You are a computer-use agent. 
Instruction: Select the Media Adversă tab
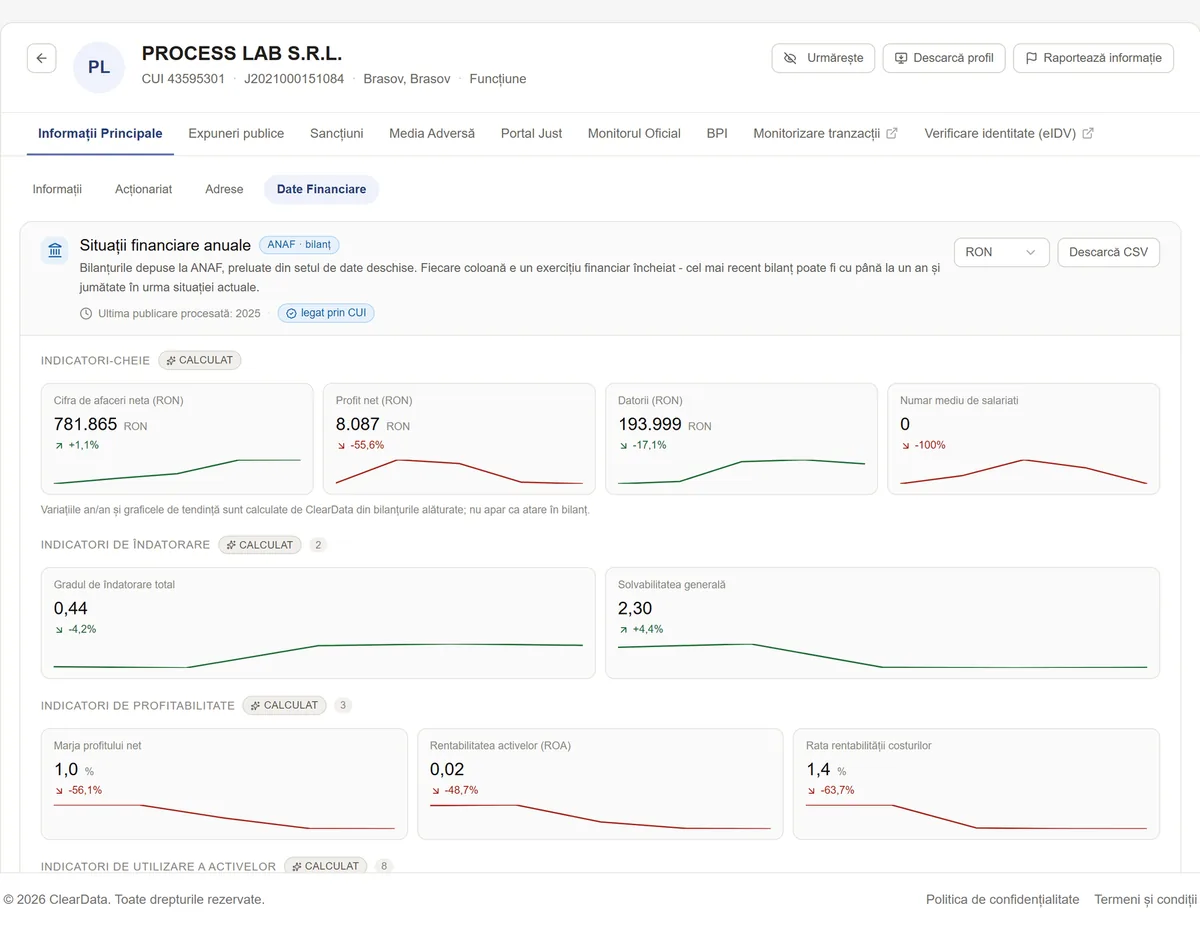pos(432,133)
